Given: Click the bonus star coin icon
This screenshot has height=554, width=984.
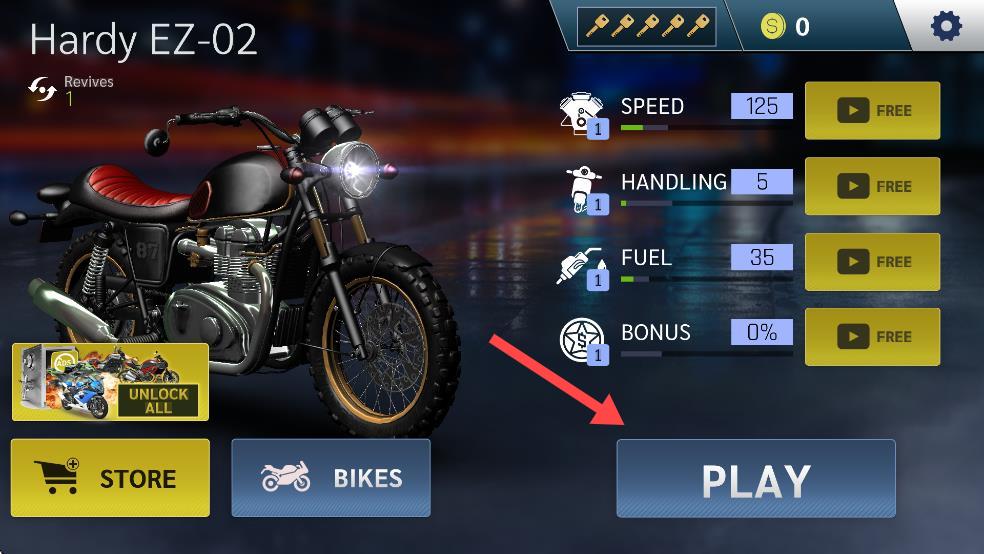Looking at the screenshot, I should (x=584, y=341).
